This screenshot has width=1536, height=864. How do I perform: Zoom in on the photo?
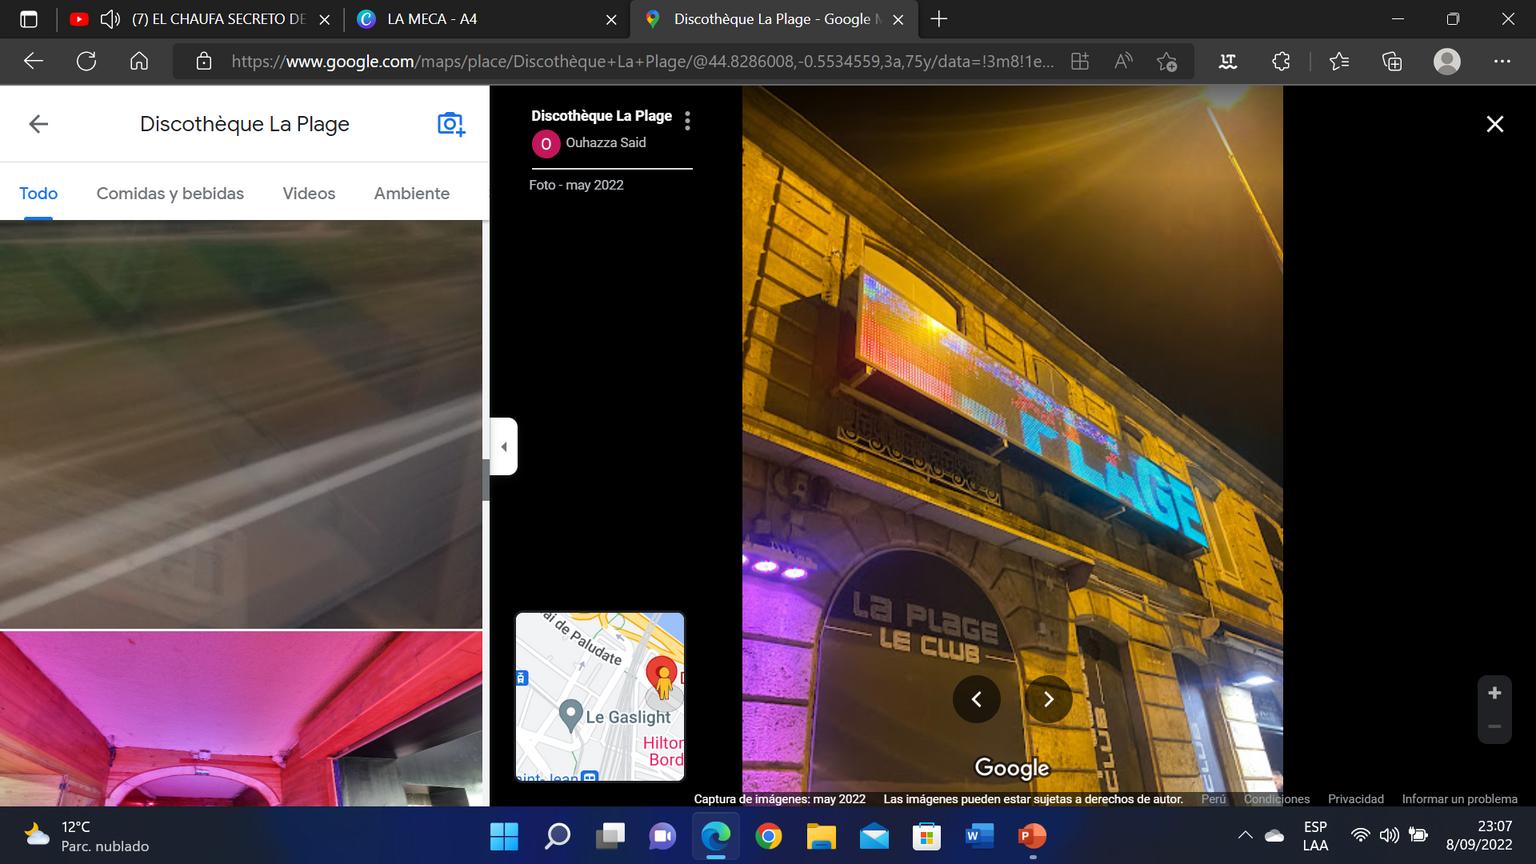1495,693
